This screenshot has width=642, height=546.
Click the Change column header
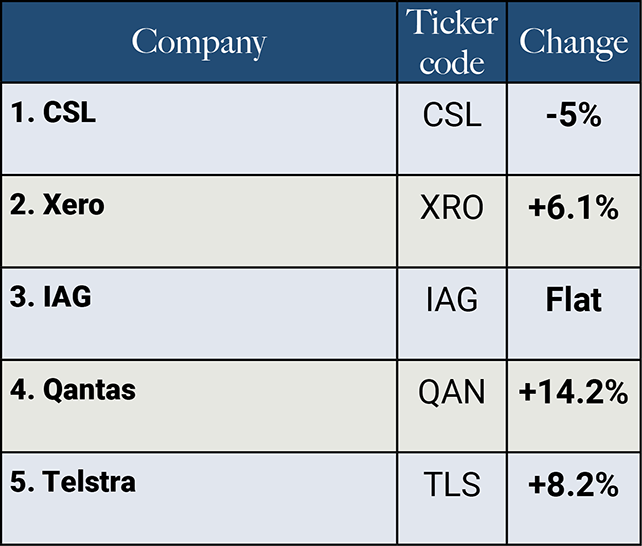[573, 42]
